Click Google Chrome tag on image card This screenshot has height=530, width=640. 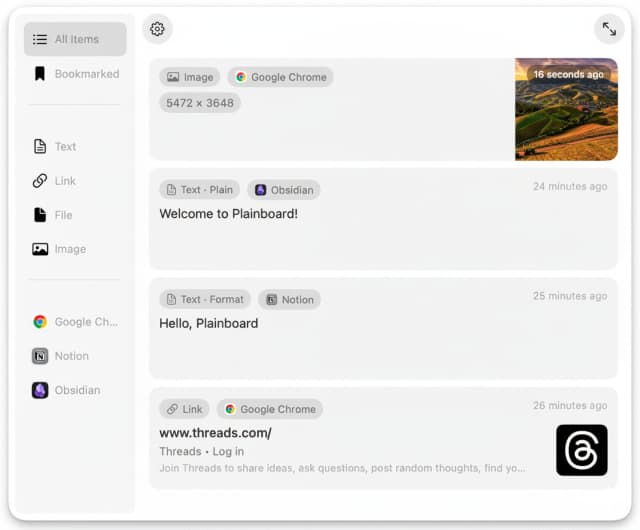coord(280,77)
